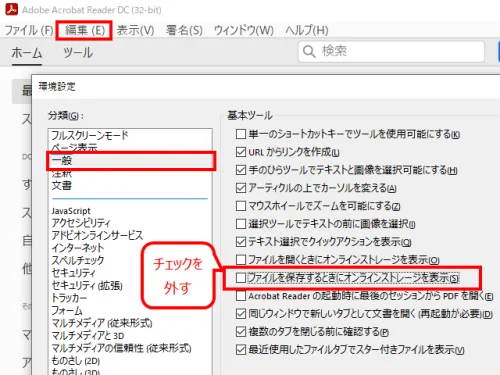500x375 pixels.
Task: Select フォーム category
Action: pos(67,311)
